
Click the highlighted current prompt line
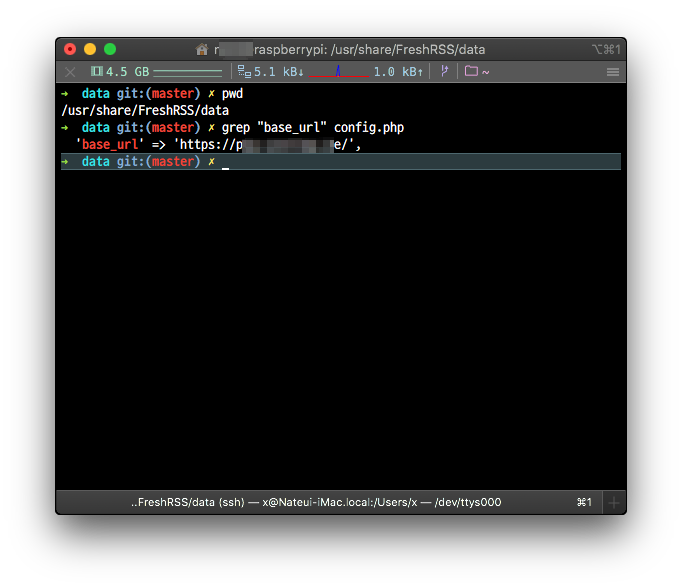(341, 161)
